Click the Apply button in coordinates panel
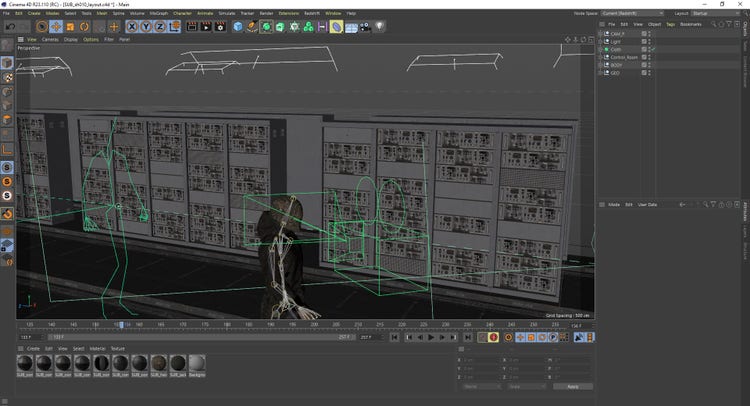Image resolution: width=750 pixels, height=406 pixels. click(572, 386)
